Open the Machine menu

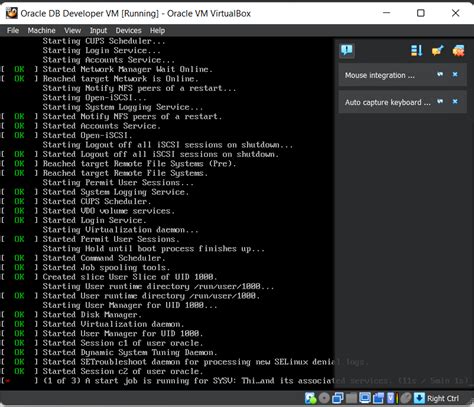coord(41,30)
